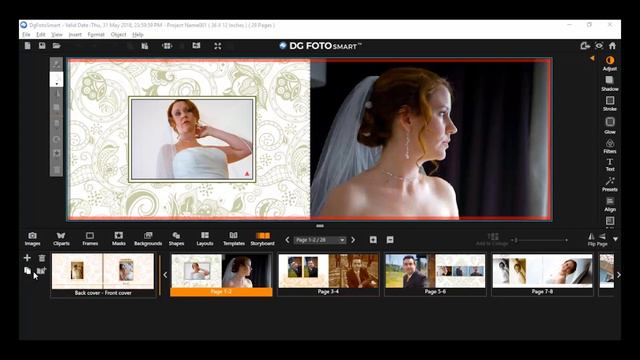The width and height of the screenshot is (640, 360).
Task: Open the Masks tab
Action: point(119,239)
